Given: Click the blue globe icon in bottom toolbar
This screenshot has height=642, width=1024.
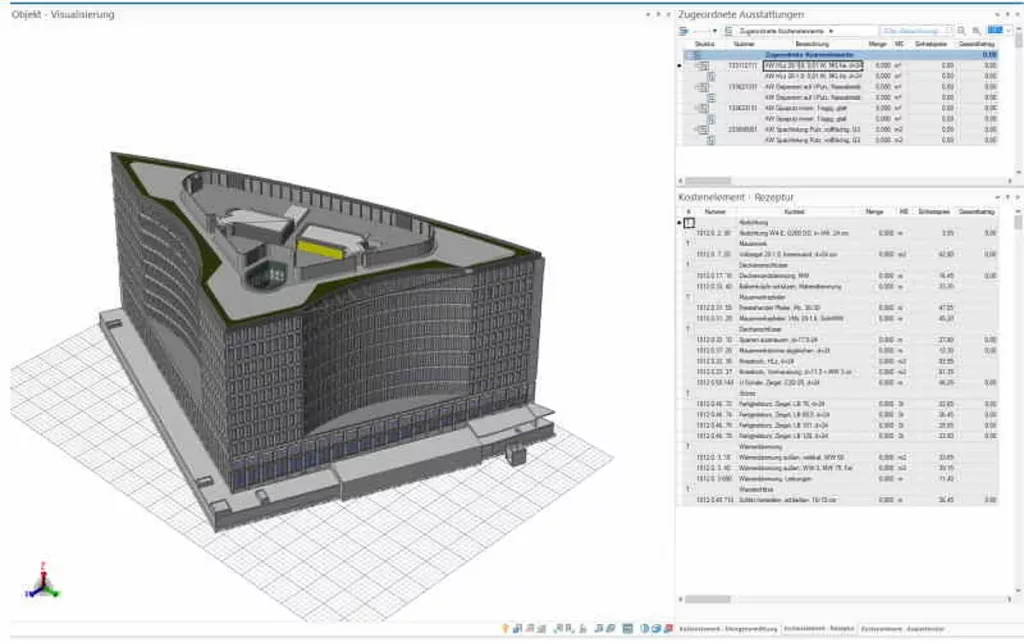Looking at the screenshot, I should (645, 628).
